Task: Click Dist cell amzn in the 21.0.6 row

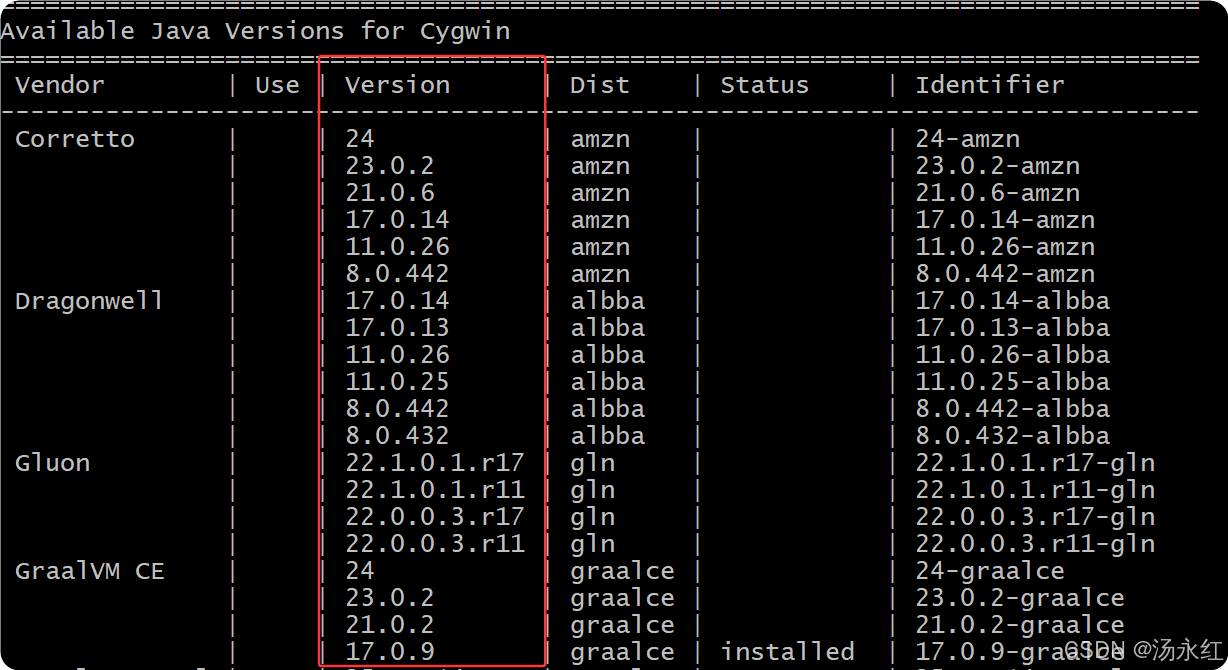Action: click(600, 193)
